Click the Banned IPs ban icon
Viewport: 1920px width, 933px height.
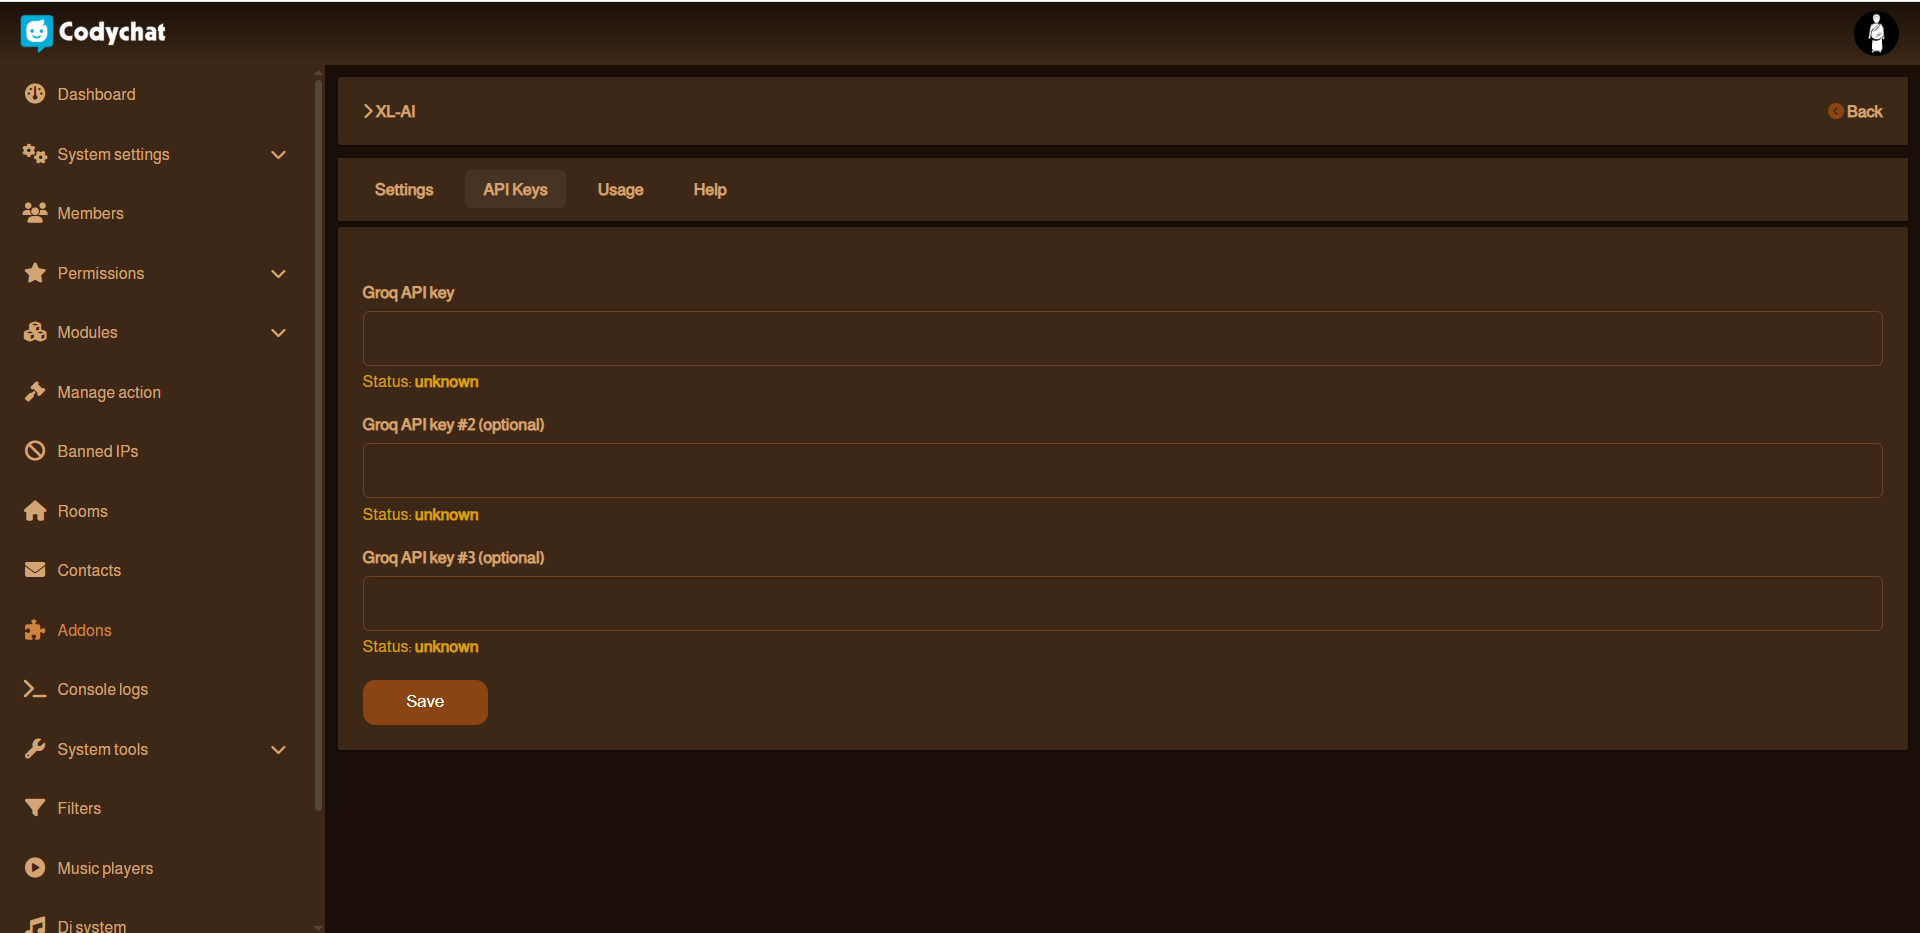(35, 451)
